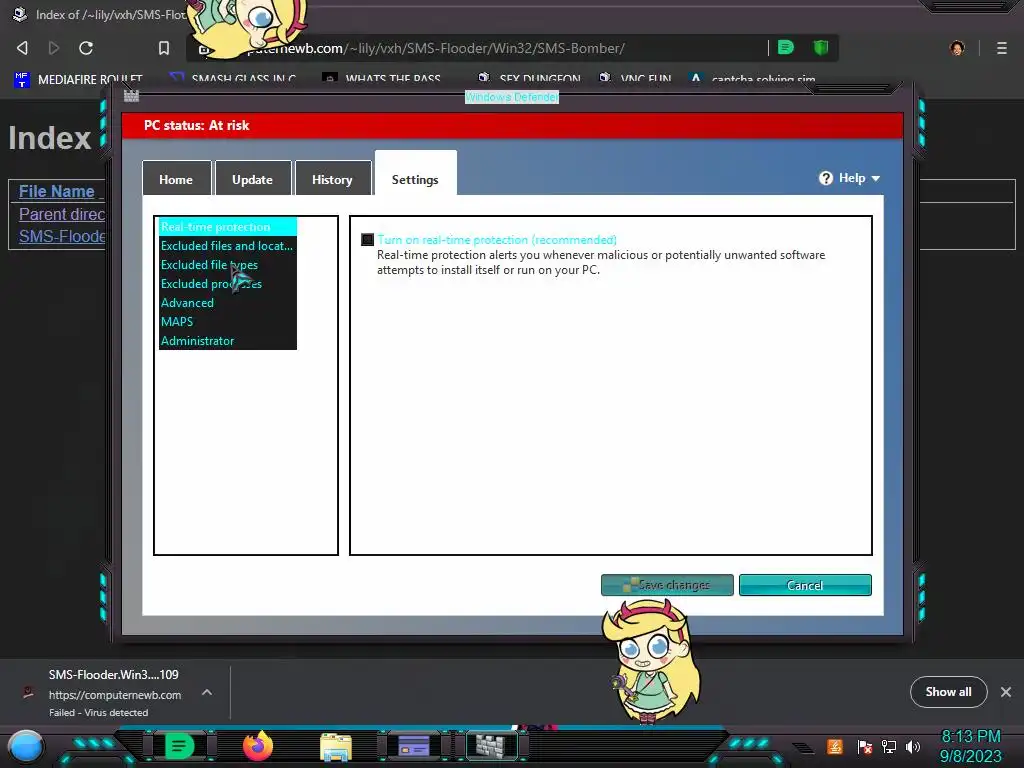Open File Explorer from the taskbar
The height and width of the screenshot is (768, 1024).
(336, 747)
